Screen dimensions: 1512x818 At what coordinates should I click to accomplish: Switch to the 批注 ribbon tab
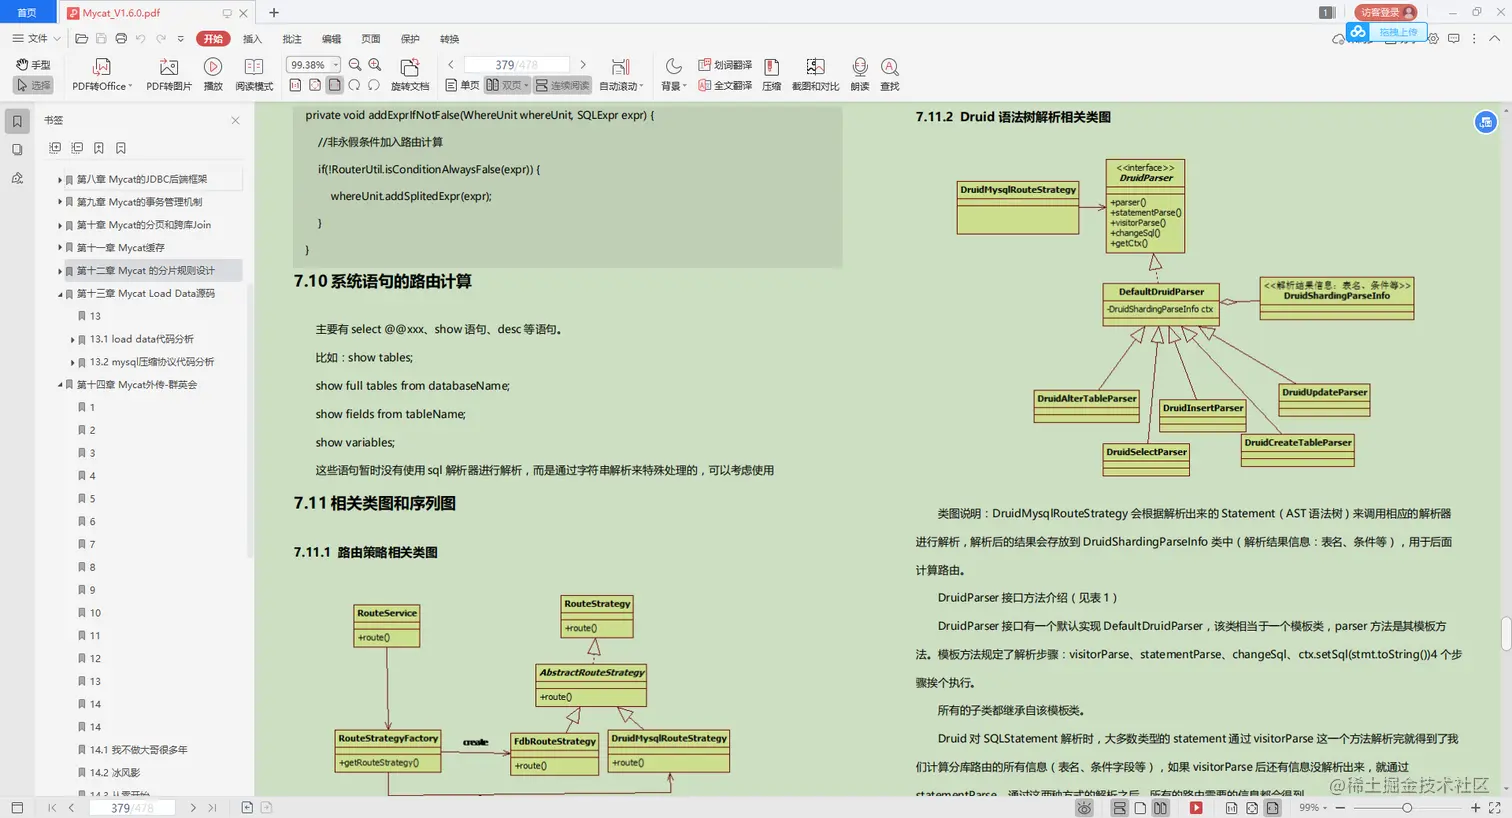pos(292,39)
